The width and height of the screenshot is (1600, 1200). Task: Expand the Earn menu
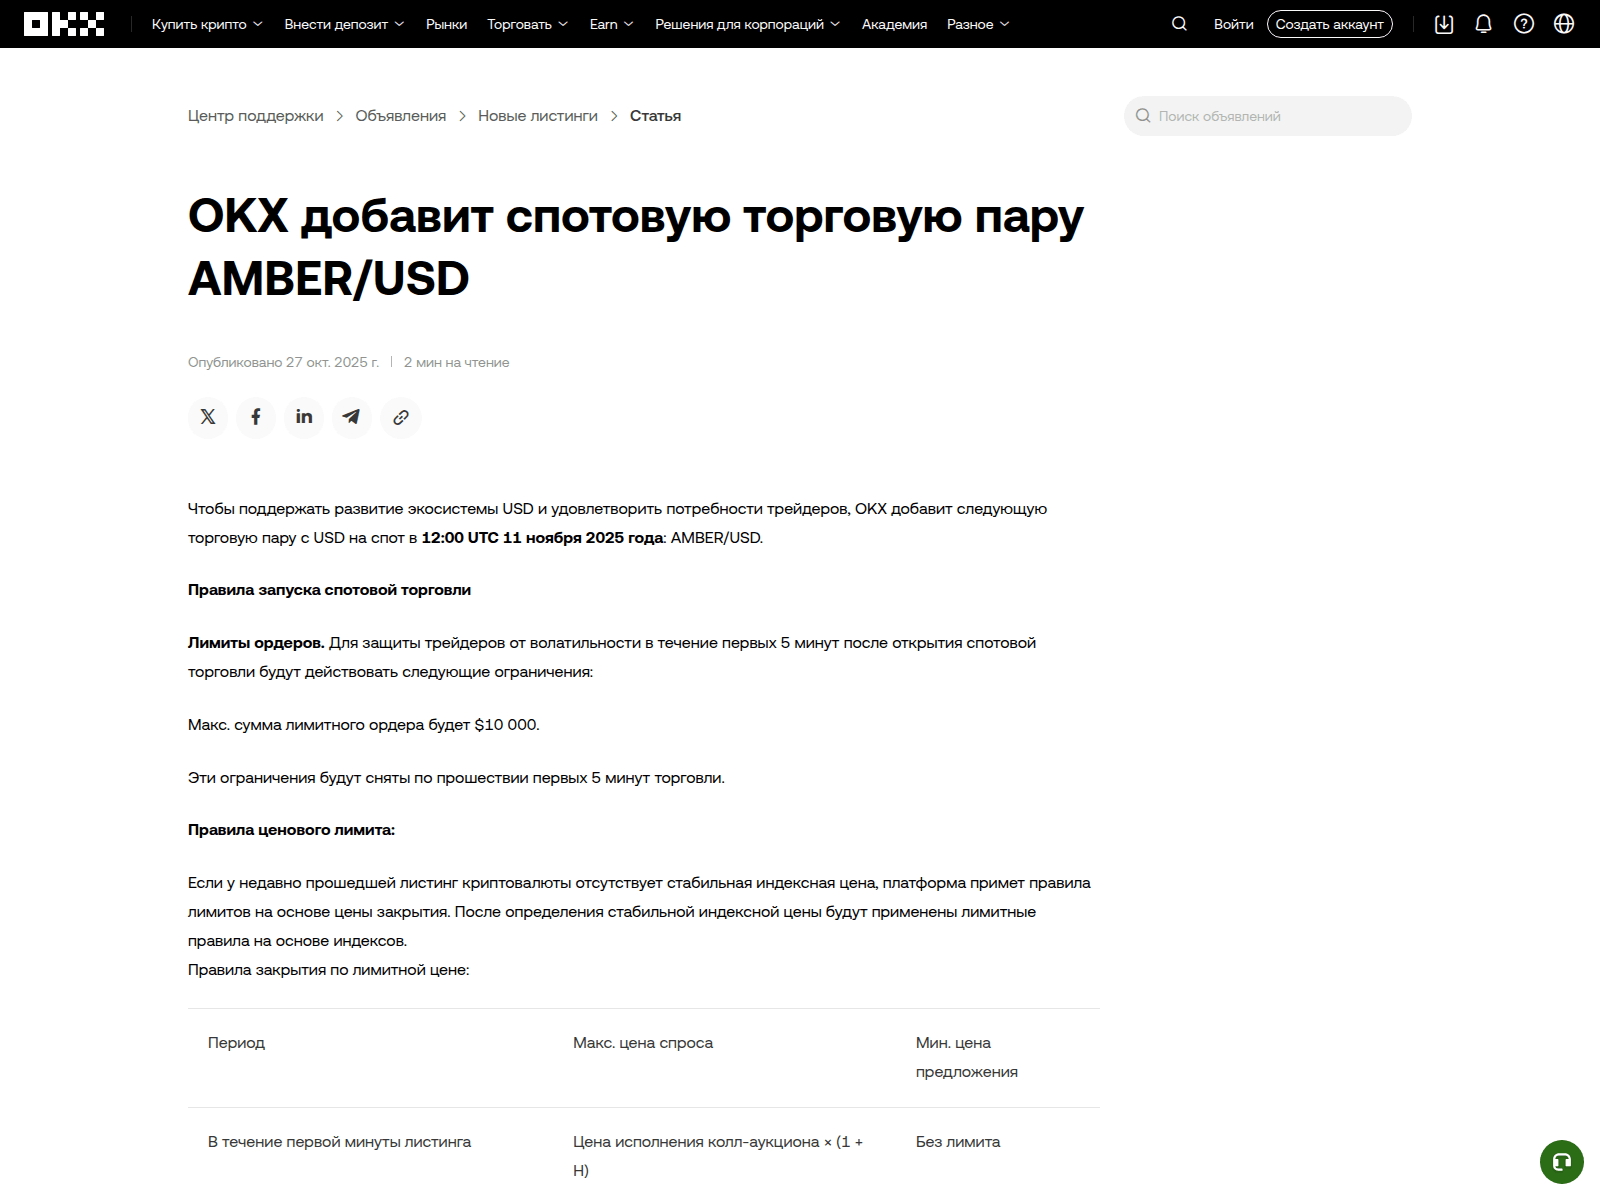[x=611, y=24]
